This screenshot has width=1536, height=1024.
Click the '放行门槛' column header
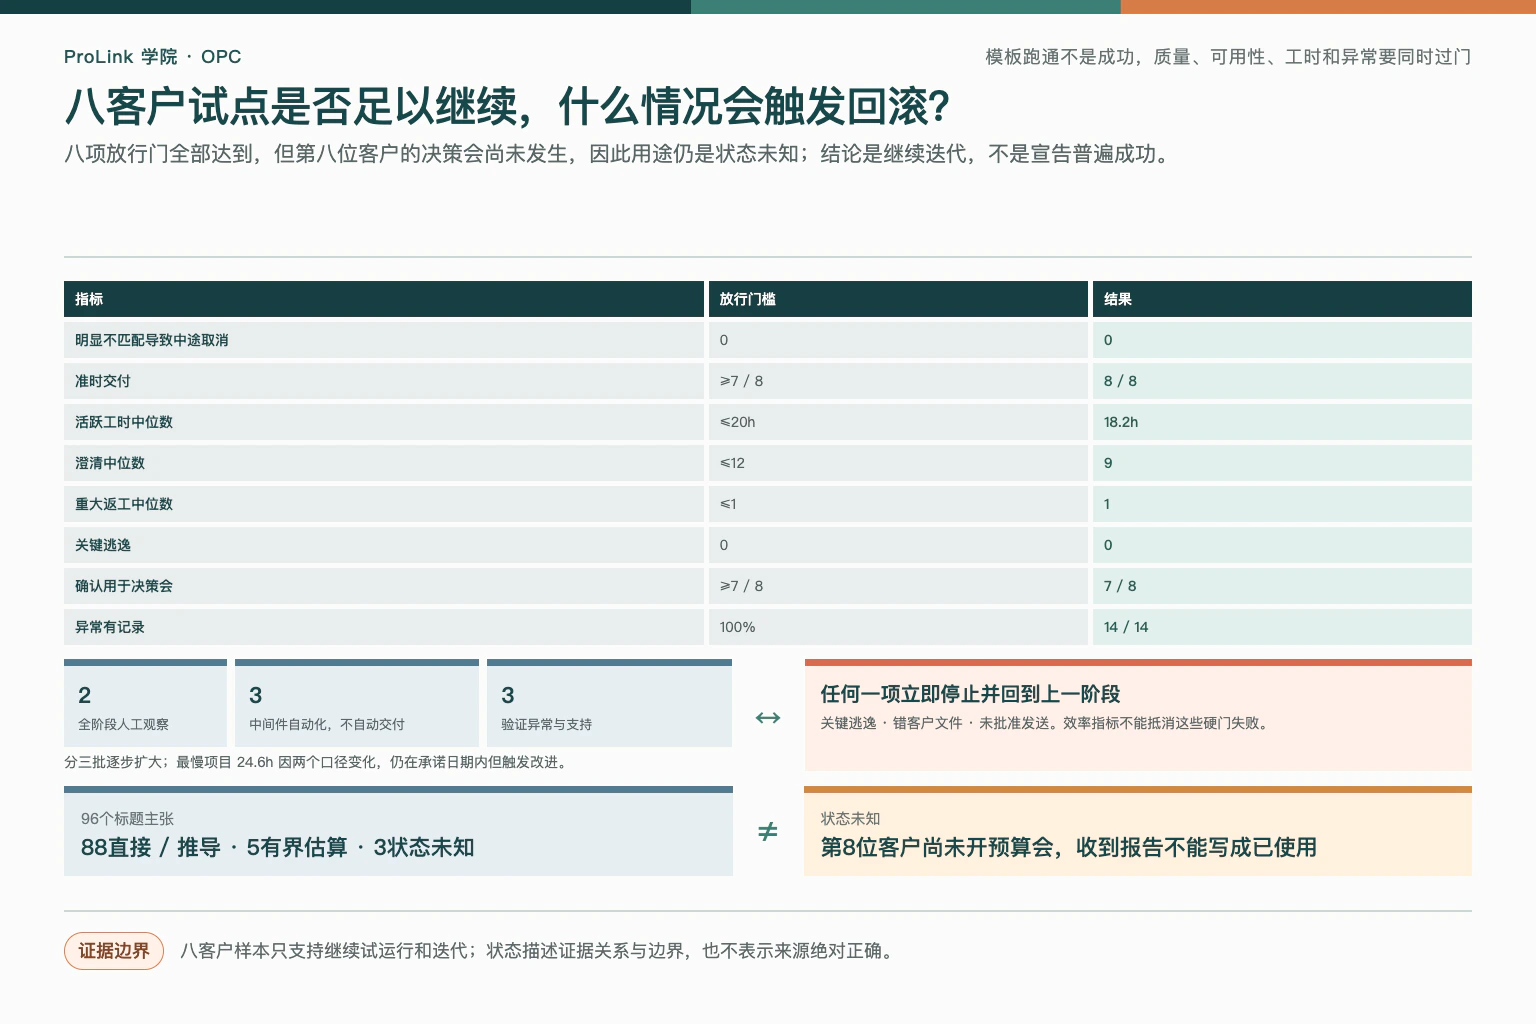tap(898, 299)
